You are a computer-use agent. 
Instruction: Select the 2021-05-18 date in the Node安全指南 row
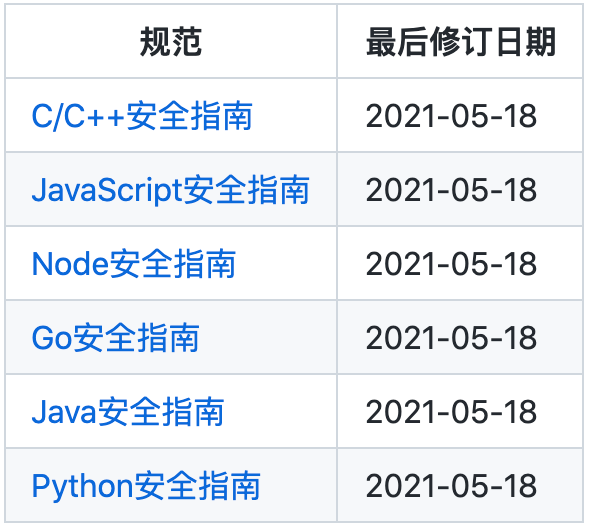click(451, 264)
